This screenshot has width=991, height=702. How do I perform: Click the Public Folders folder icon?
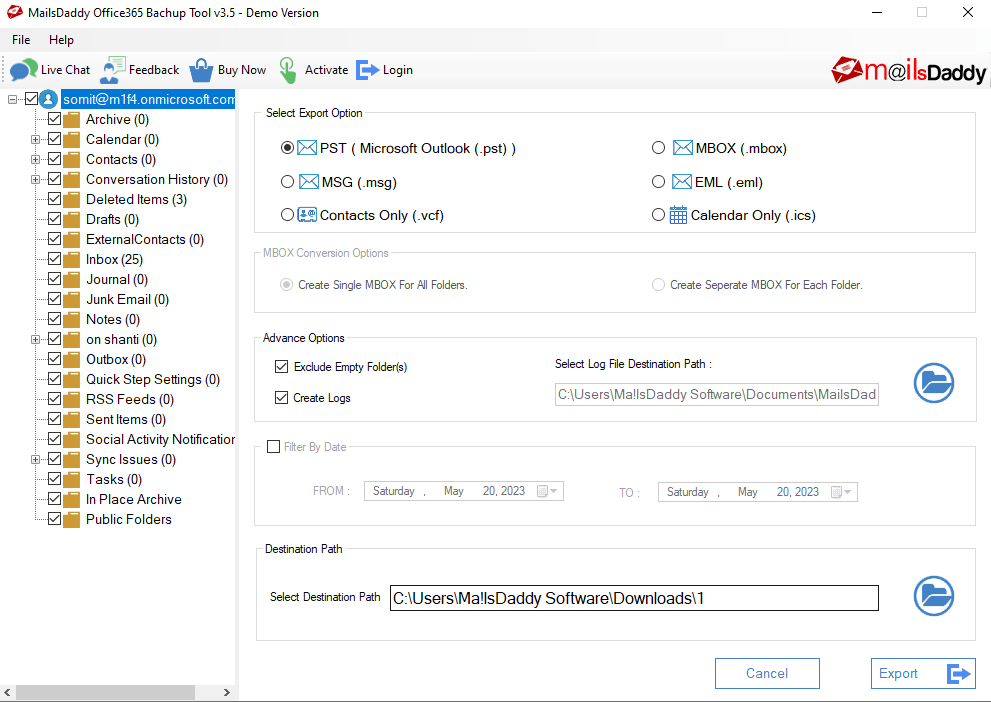pos(71,519)
